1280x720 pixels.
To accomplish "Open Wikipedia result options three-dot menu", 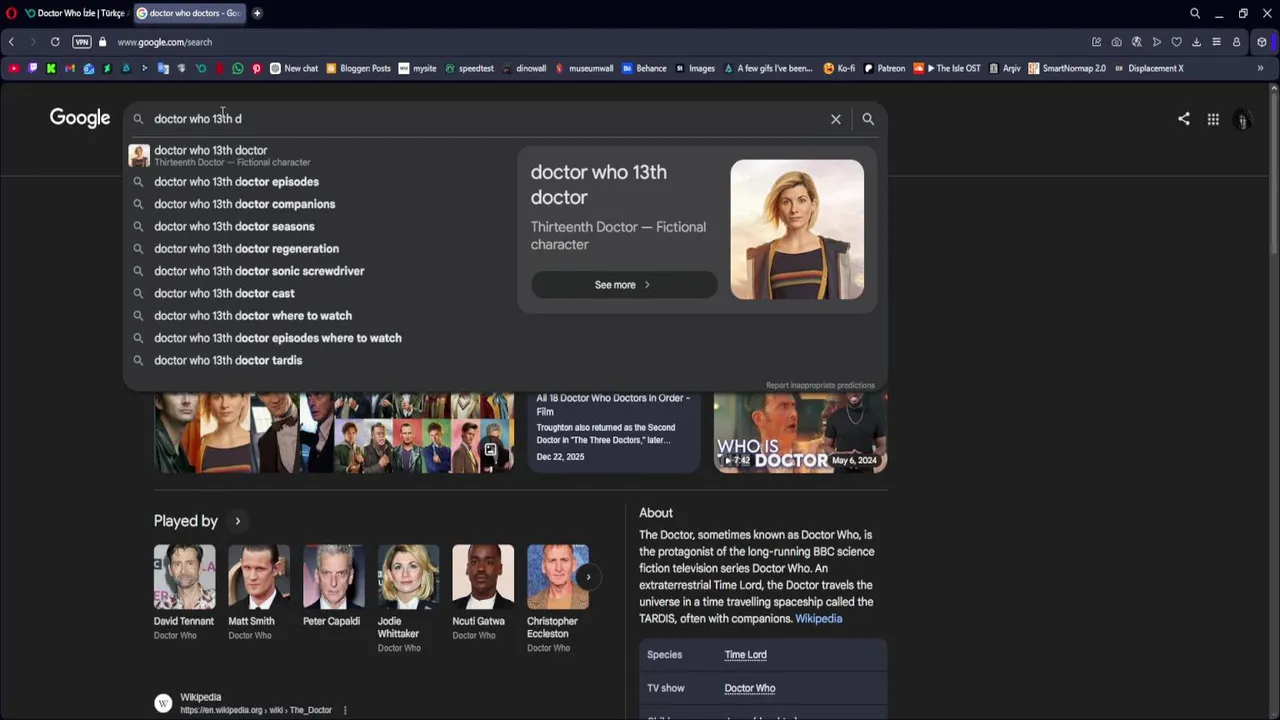I will pyautogui.click(x=345, y=710).
